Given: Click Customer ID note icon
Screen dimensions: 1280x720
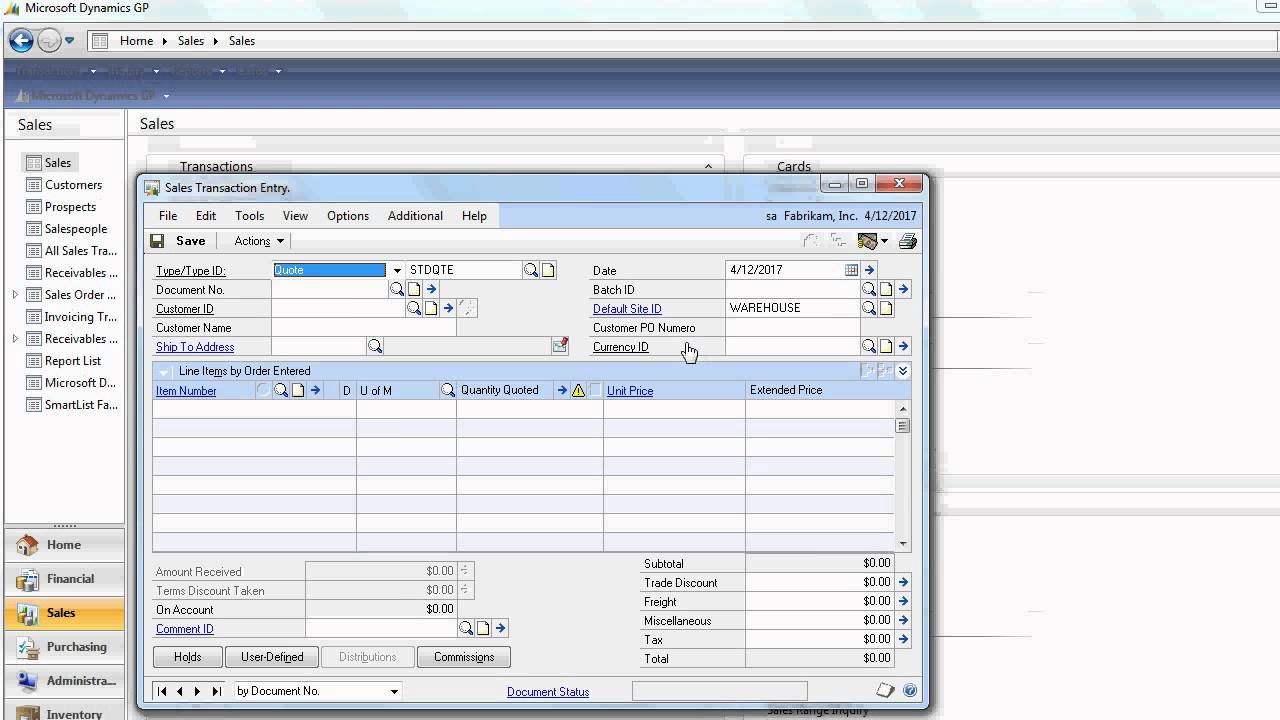Looking at the screenshot, I should (x=431, y=309).
